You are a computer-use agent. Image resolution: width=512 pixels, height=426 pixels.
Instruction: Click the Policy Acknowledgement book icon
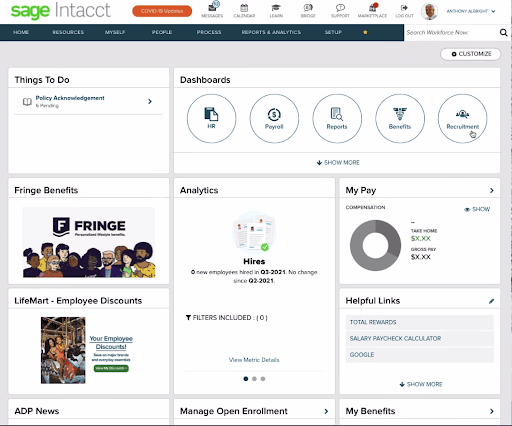(x=27, y=101)
